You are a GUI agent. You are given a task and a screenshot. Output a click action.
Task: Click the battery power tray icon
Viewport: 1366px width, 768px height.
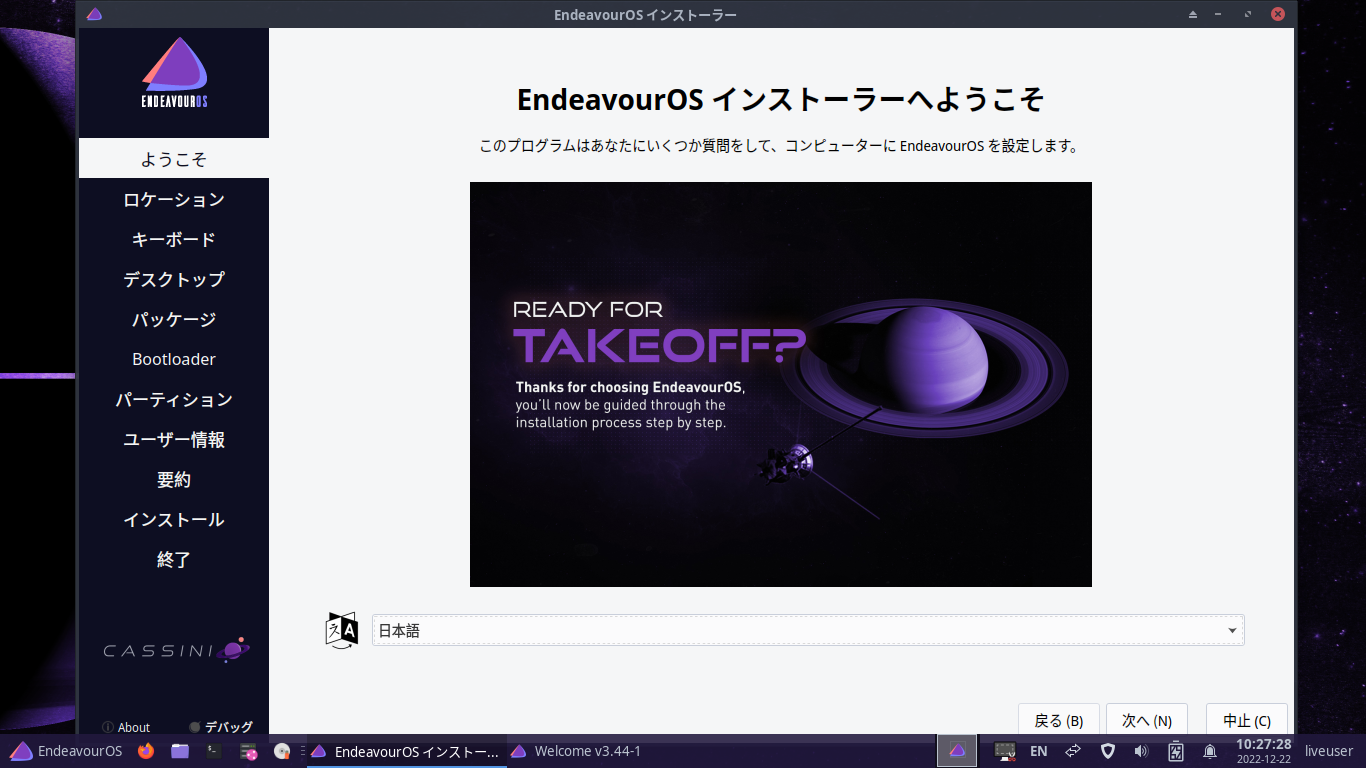pos(1176,751)
